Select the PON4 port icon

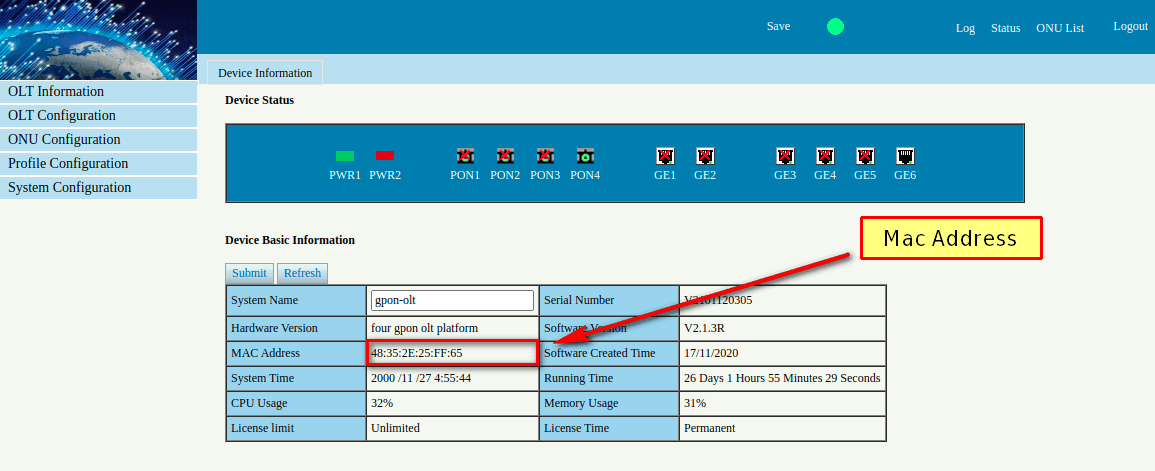tap(585, 156)
